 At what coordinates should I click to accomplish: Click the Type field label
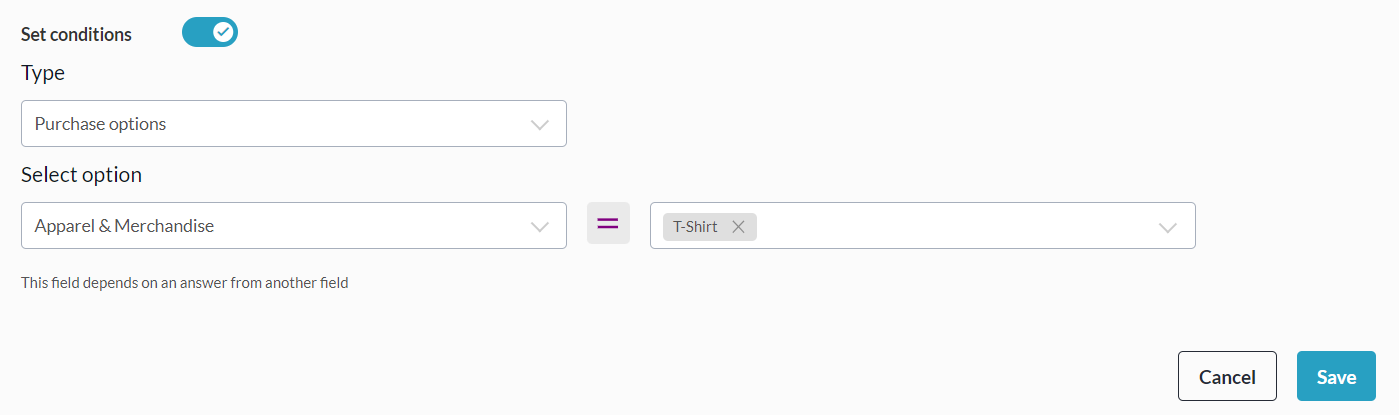click(43, 73)
